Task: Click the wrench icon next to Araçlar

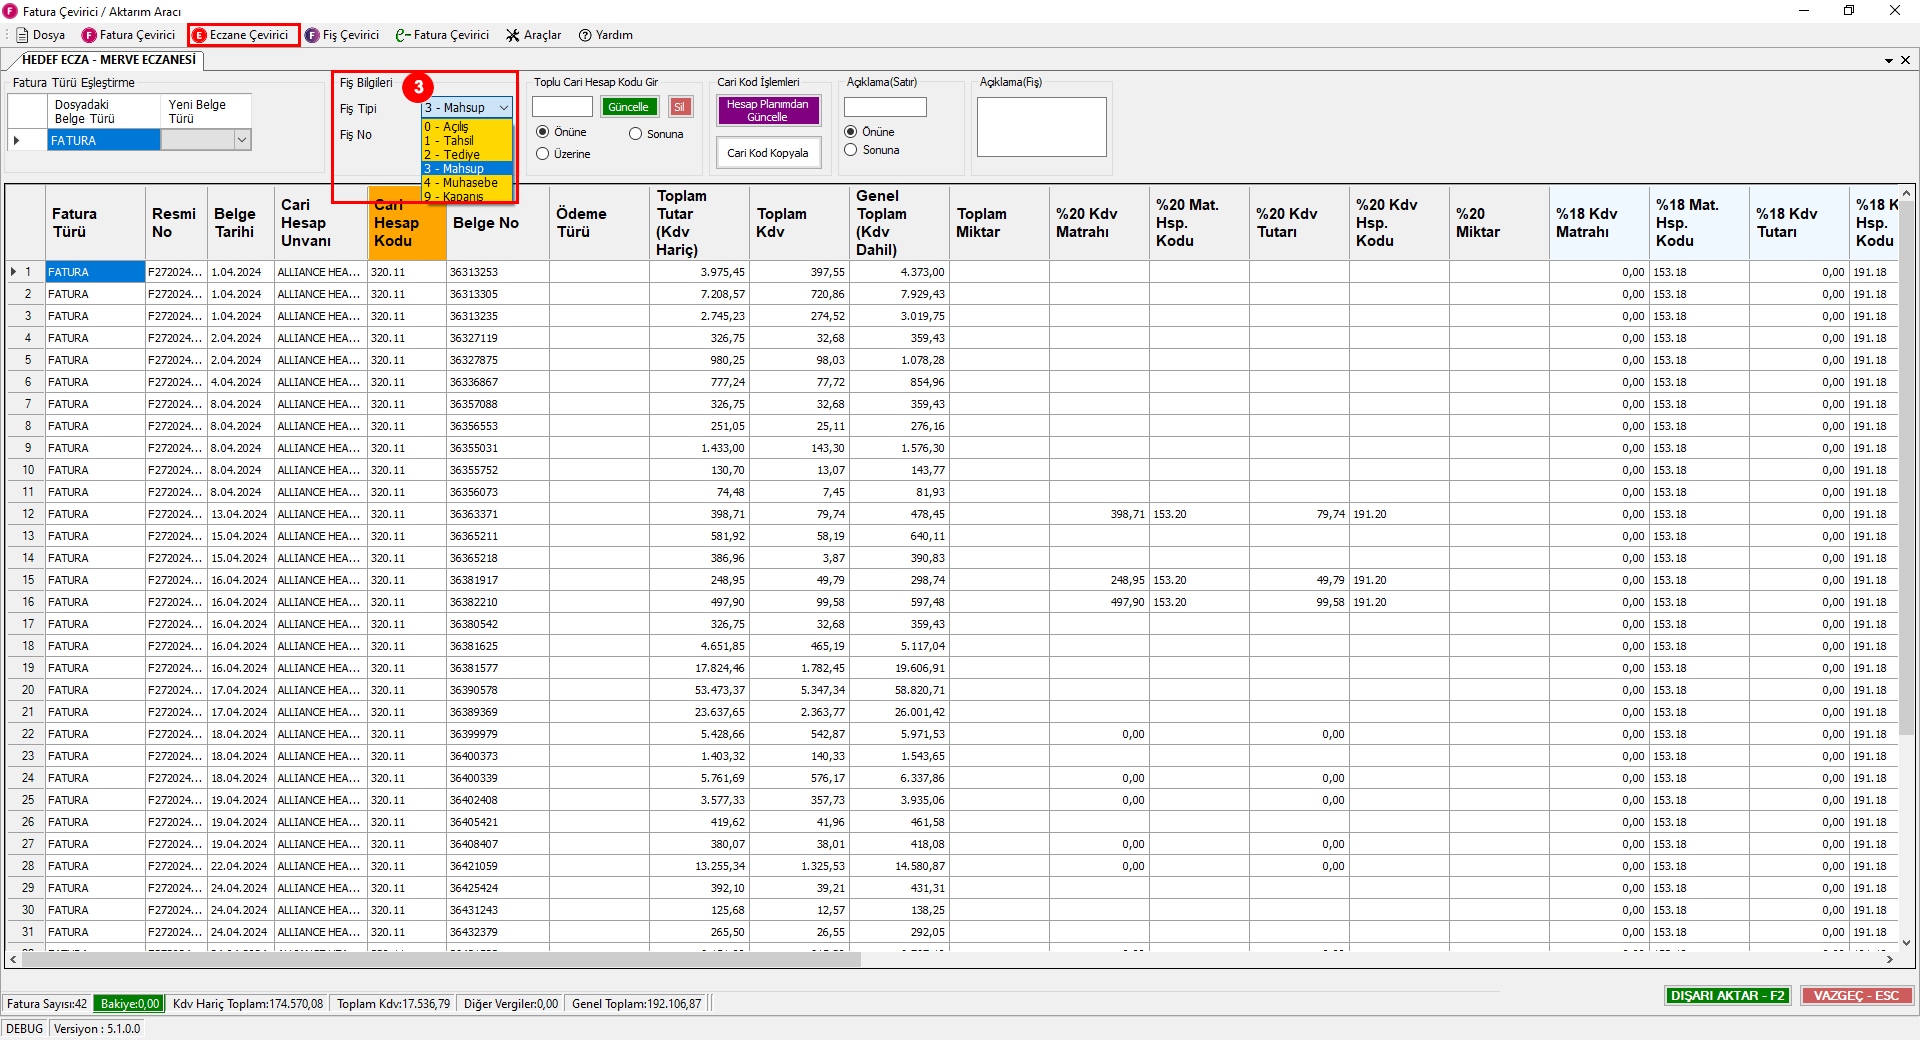Action: (513, 35)
